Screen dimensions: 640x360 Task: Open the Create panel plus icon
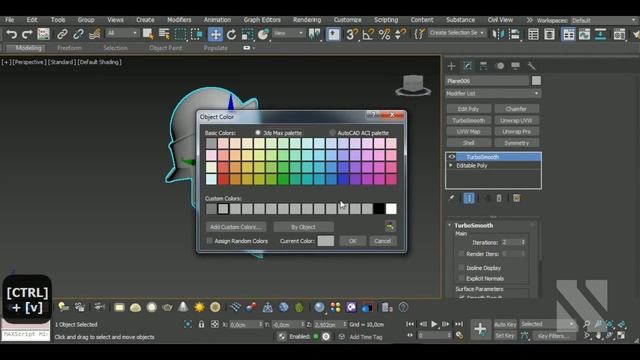point(451,66)
